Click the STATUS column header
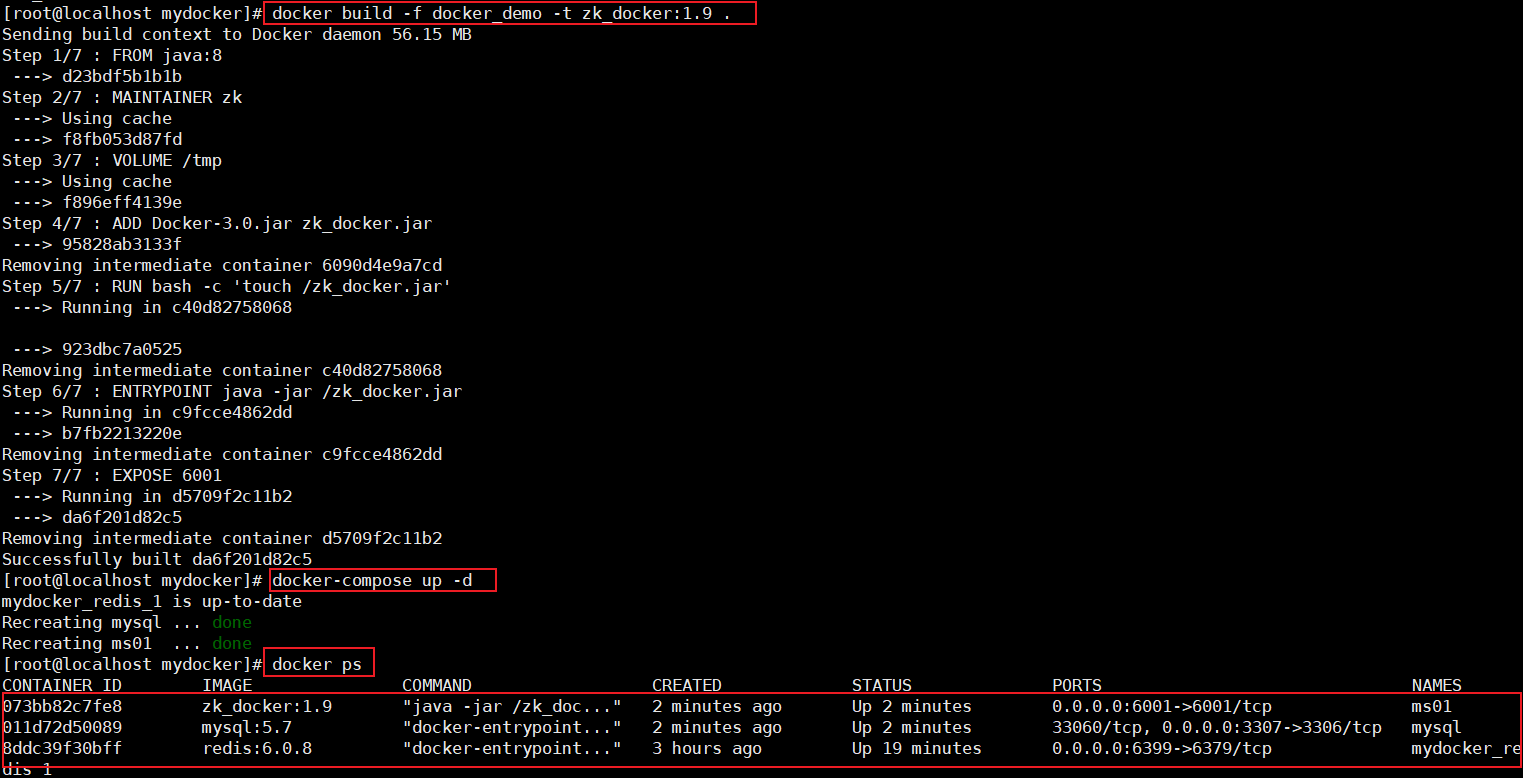Screen dimensions: 1523x778 pyautogui.click(x=882, y=686)
